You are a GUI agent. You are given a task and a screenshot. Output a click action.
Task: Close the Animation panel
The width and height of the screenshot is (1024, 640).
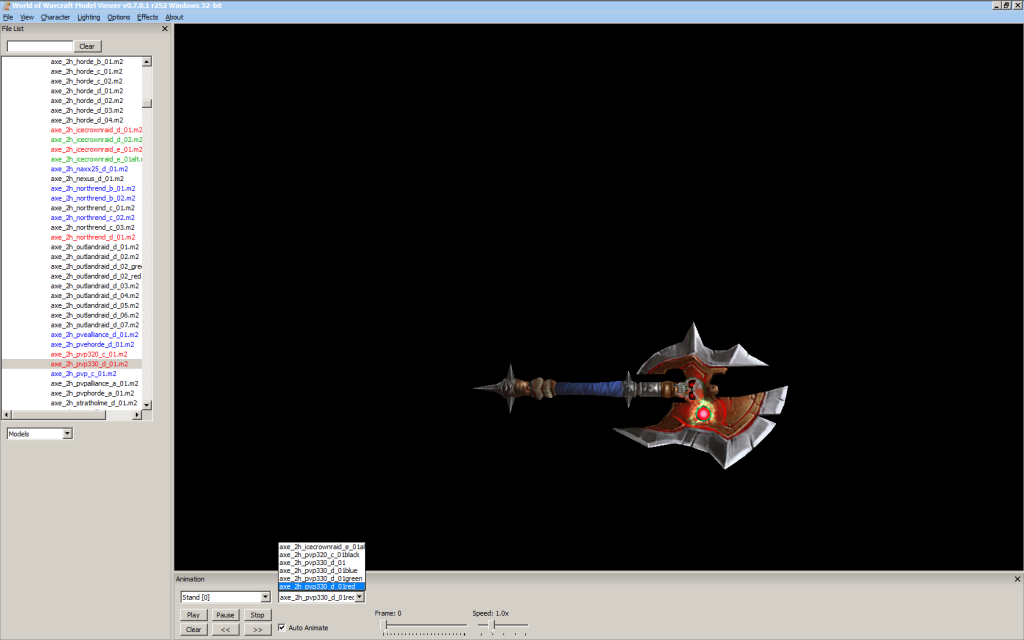click(1017, 579)
